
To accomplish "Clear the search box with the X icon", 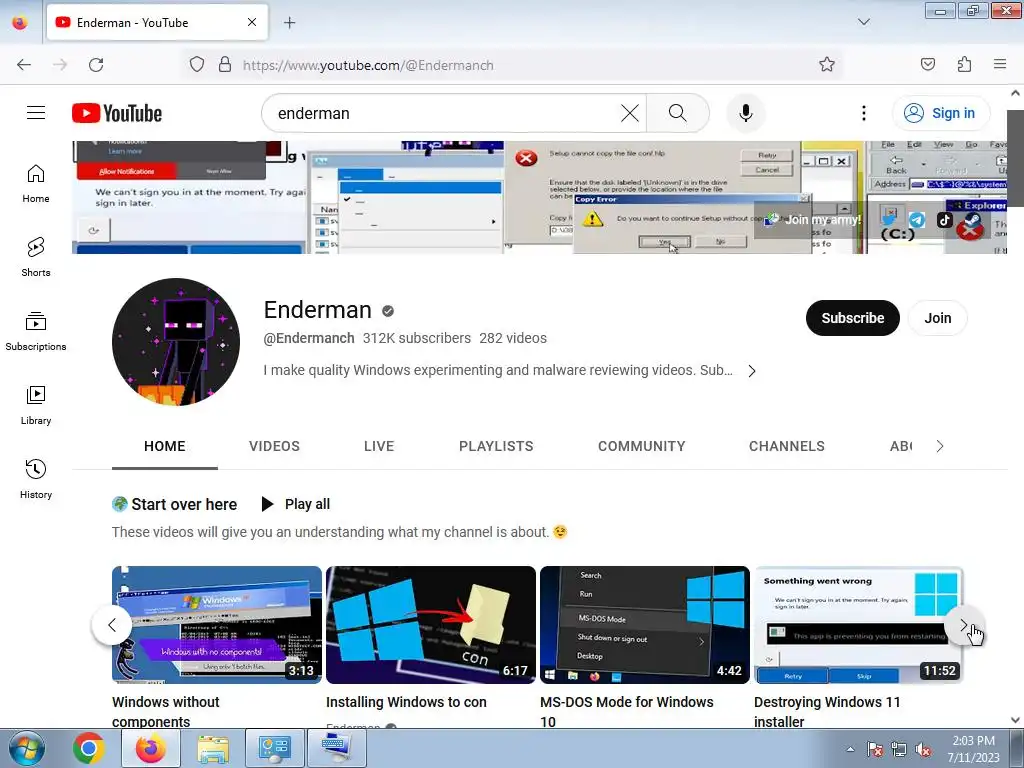I will pos(630,113).
